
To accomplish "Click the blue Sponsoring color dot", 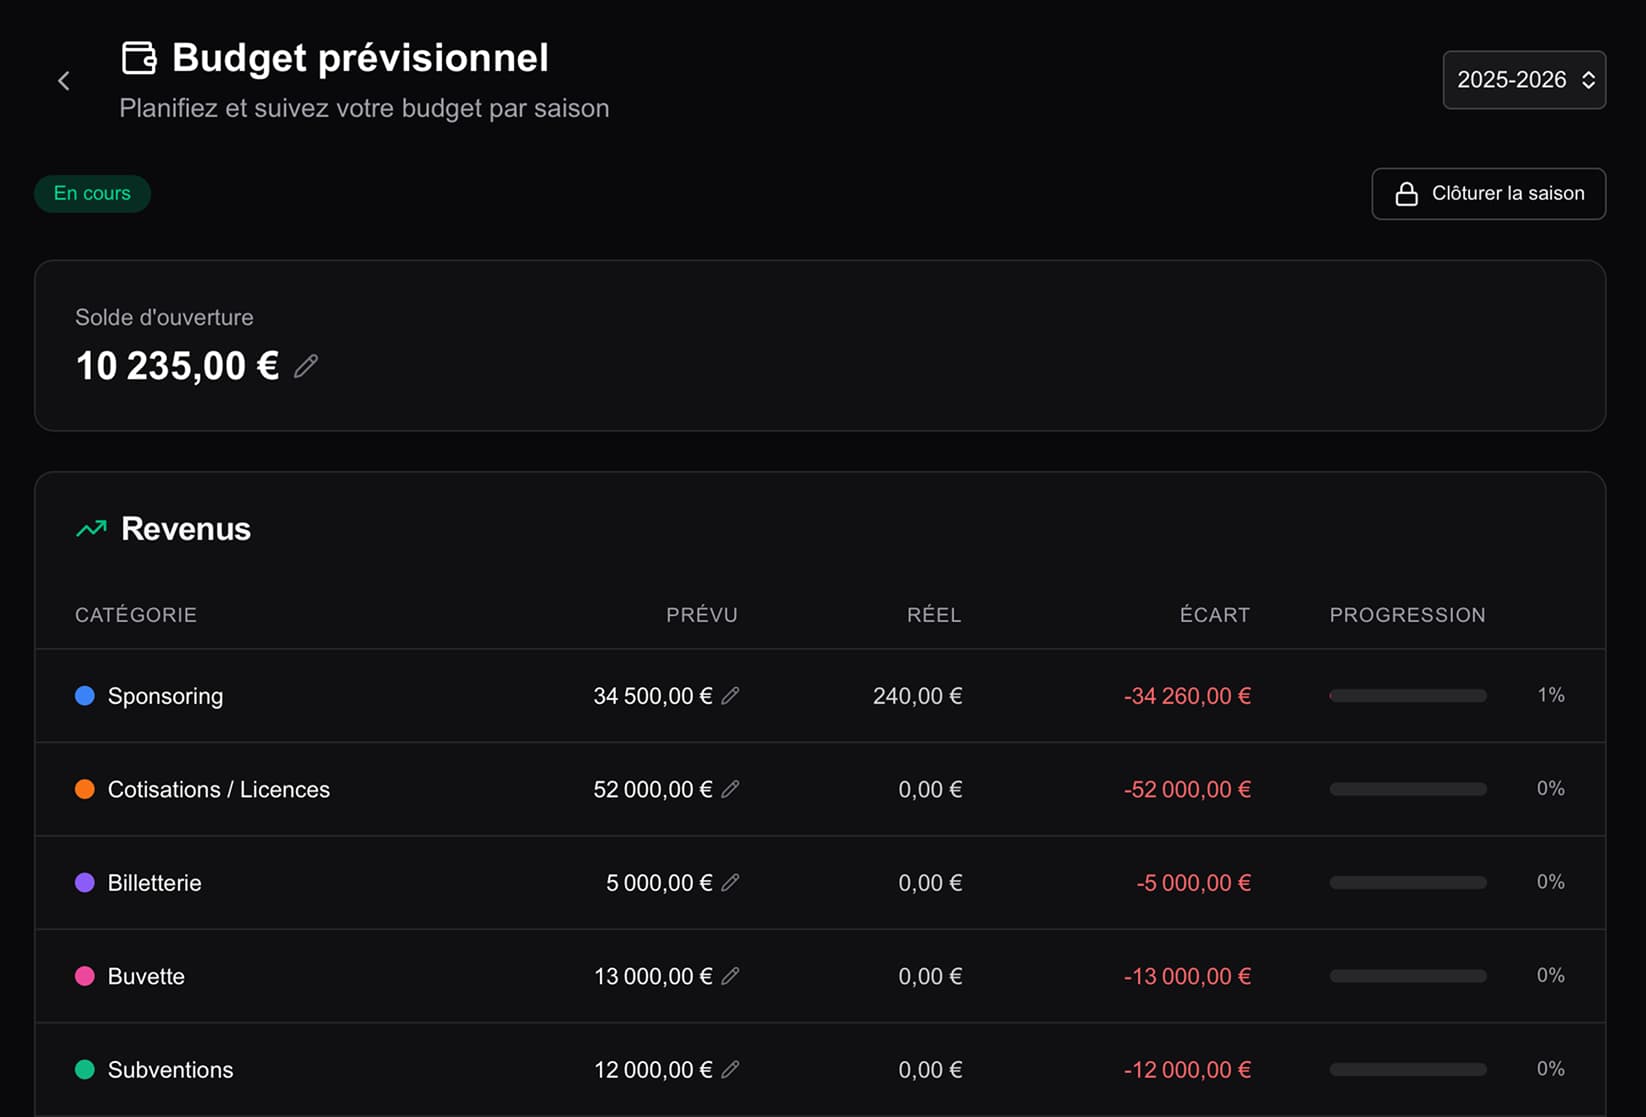I will click(85, 696).
